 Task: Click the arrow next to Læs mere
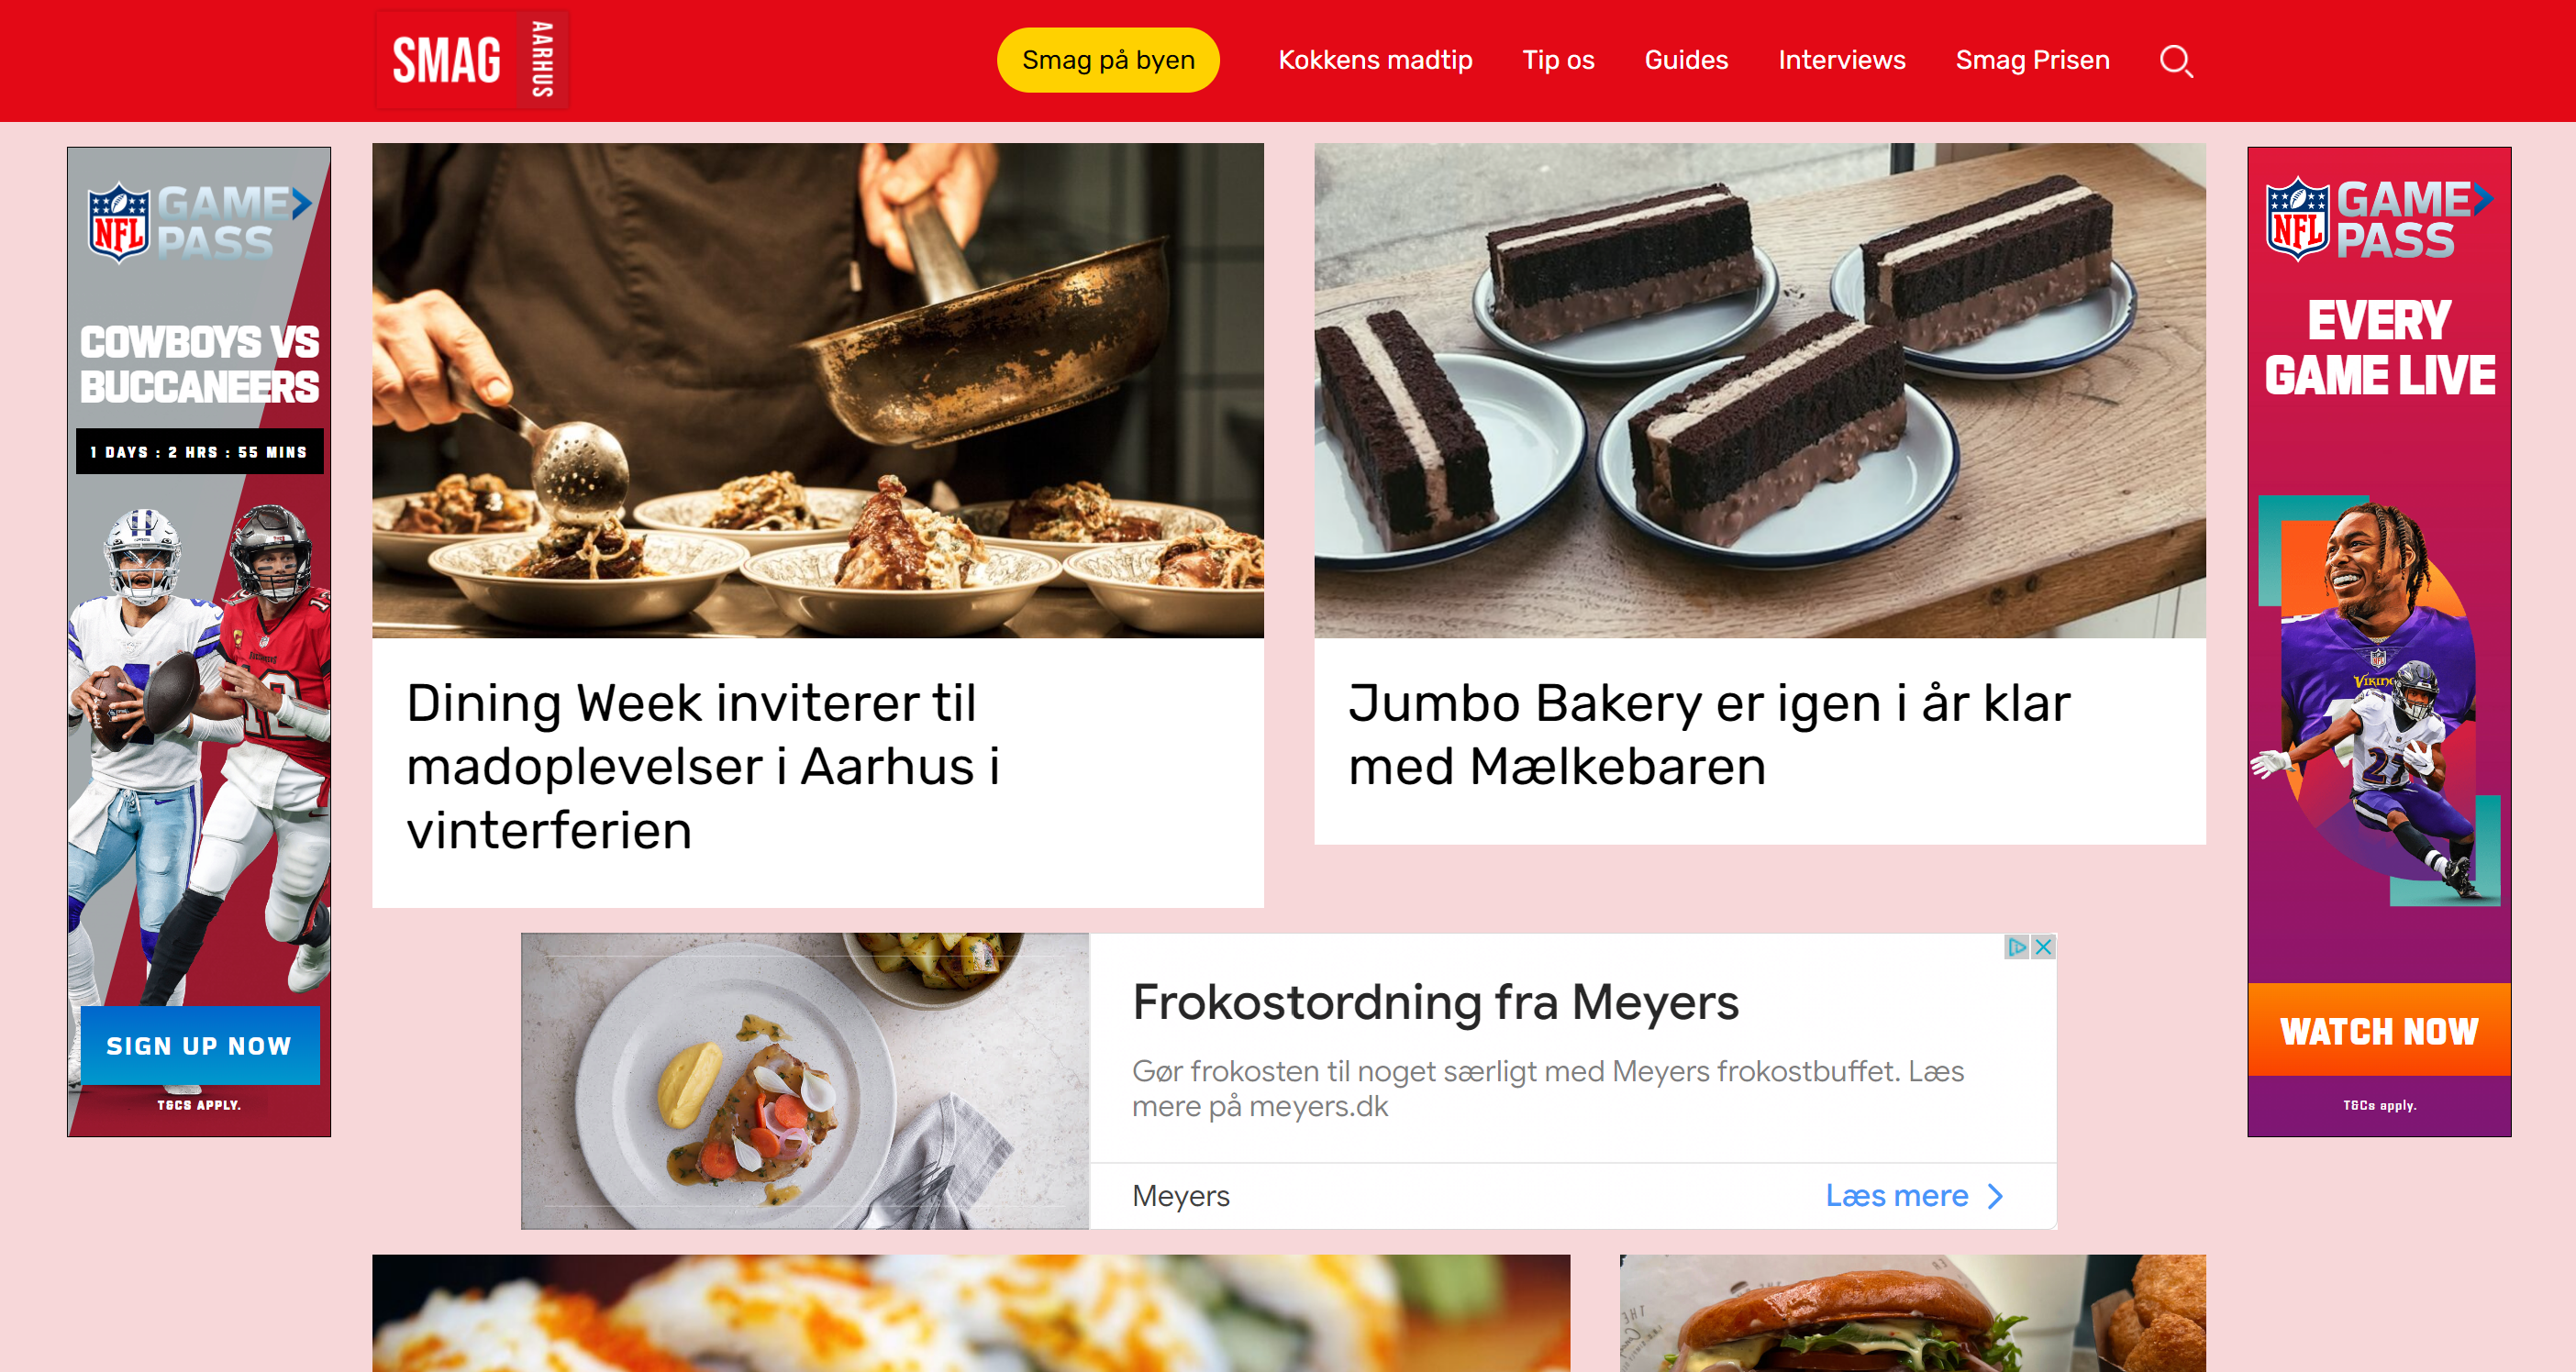[x=1996, y=1196]
